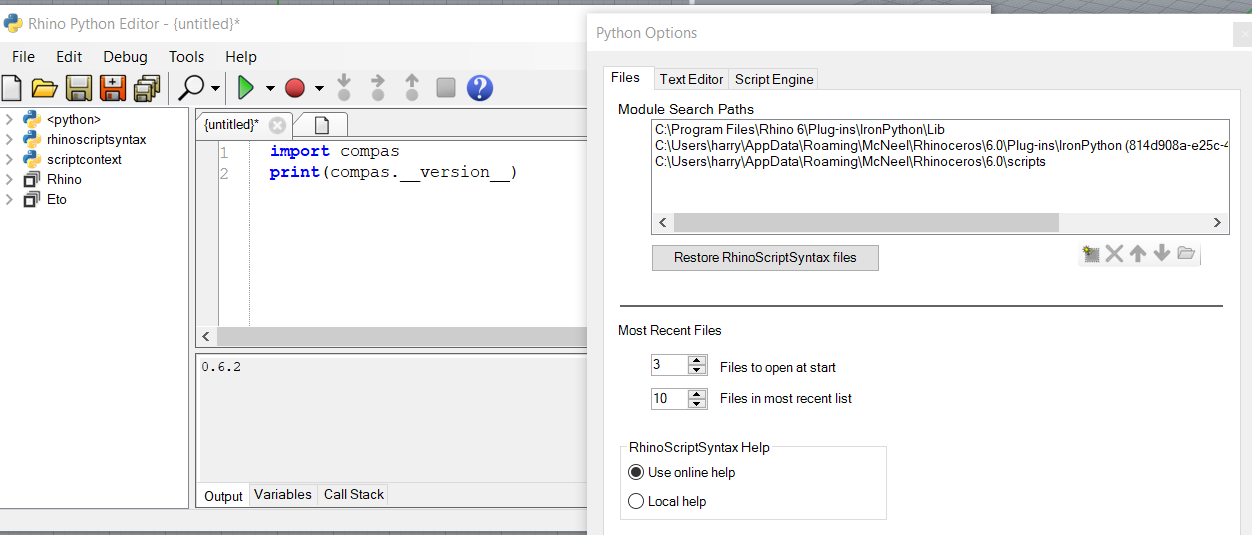Open help with the blue question mark
This screenshot has height=535, width=1252.
[x=480, y=88]
